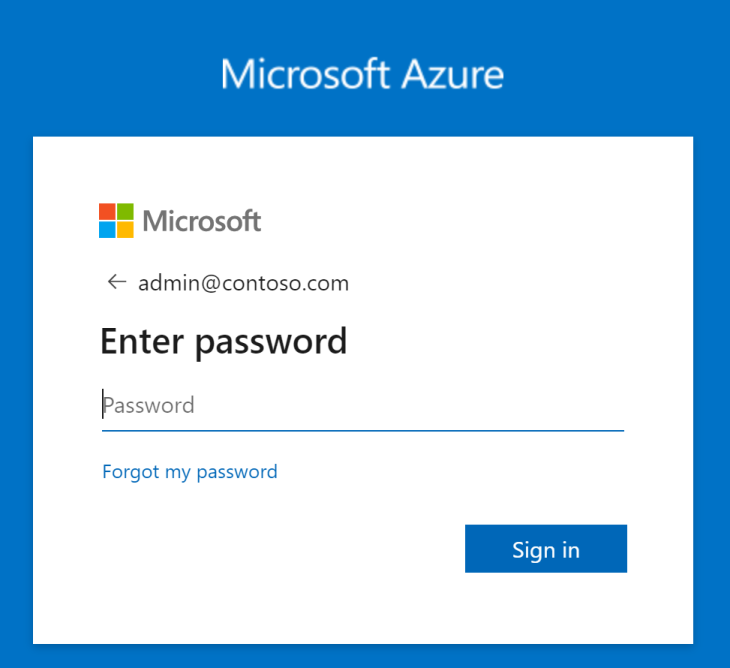Click the Enter password heading
This screenshot has width=730, height=668.
coord(224,342)
